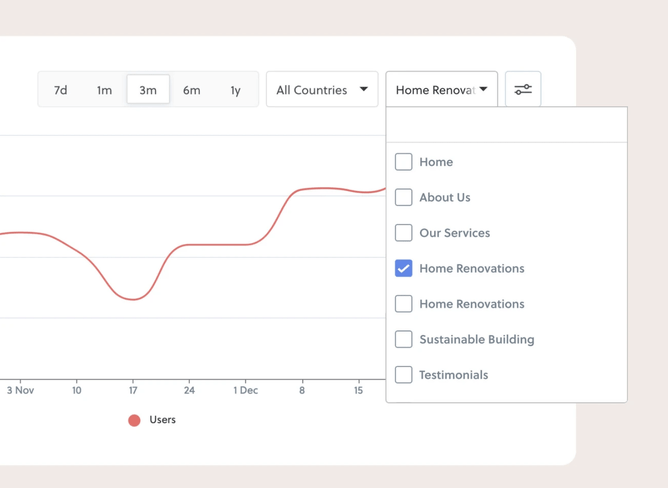
Task: Open the filter sliders settings icon
Action: (x=523, y=90)
